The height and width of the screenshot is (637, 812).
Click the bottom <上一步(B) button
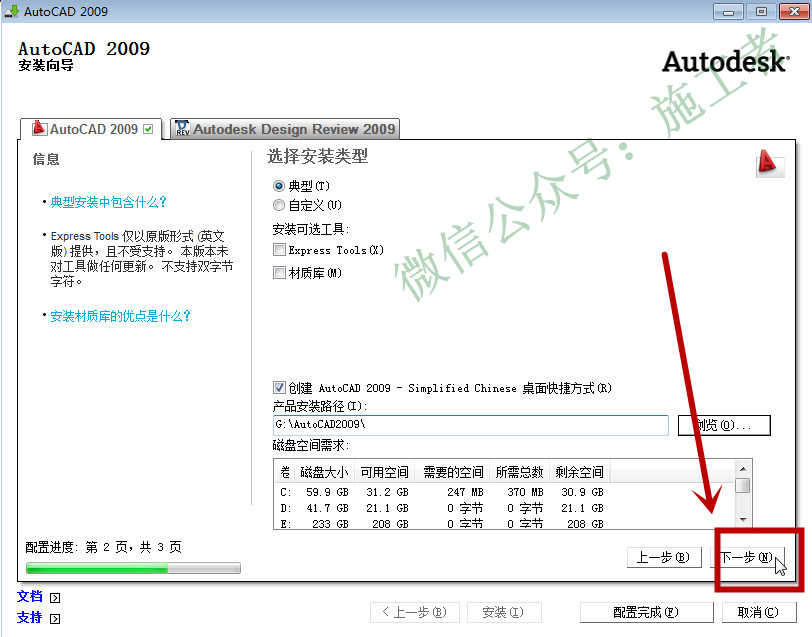coord(414,612)
